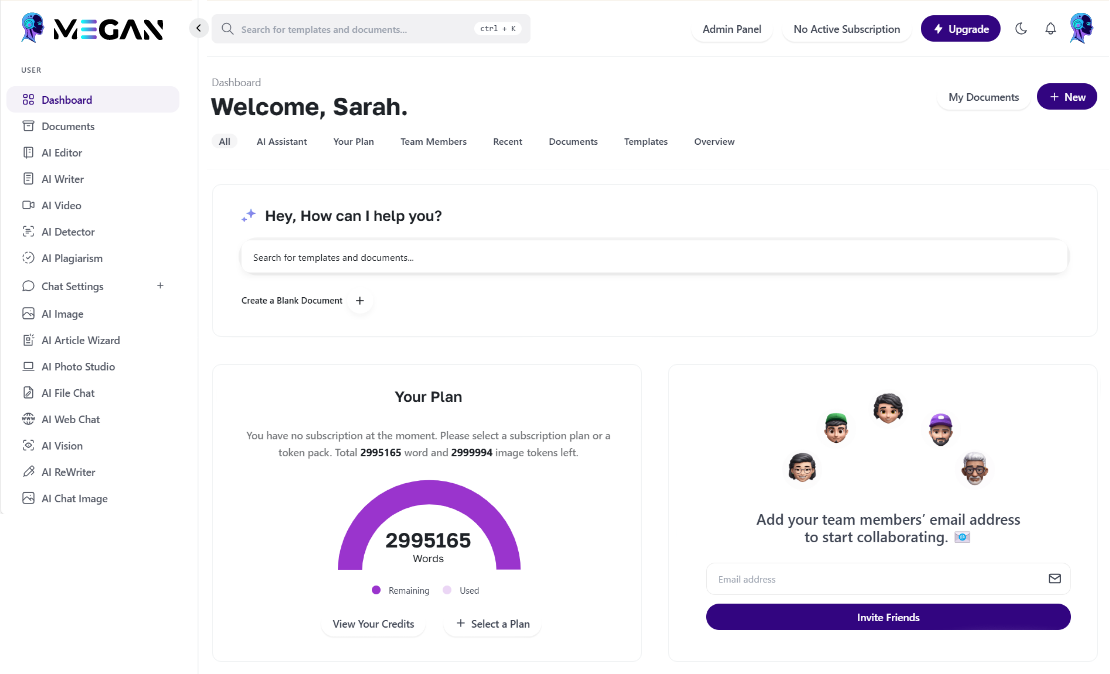Click the AI Chat Image icon
1110x674 pixels.
[x=28, y=498]
